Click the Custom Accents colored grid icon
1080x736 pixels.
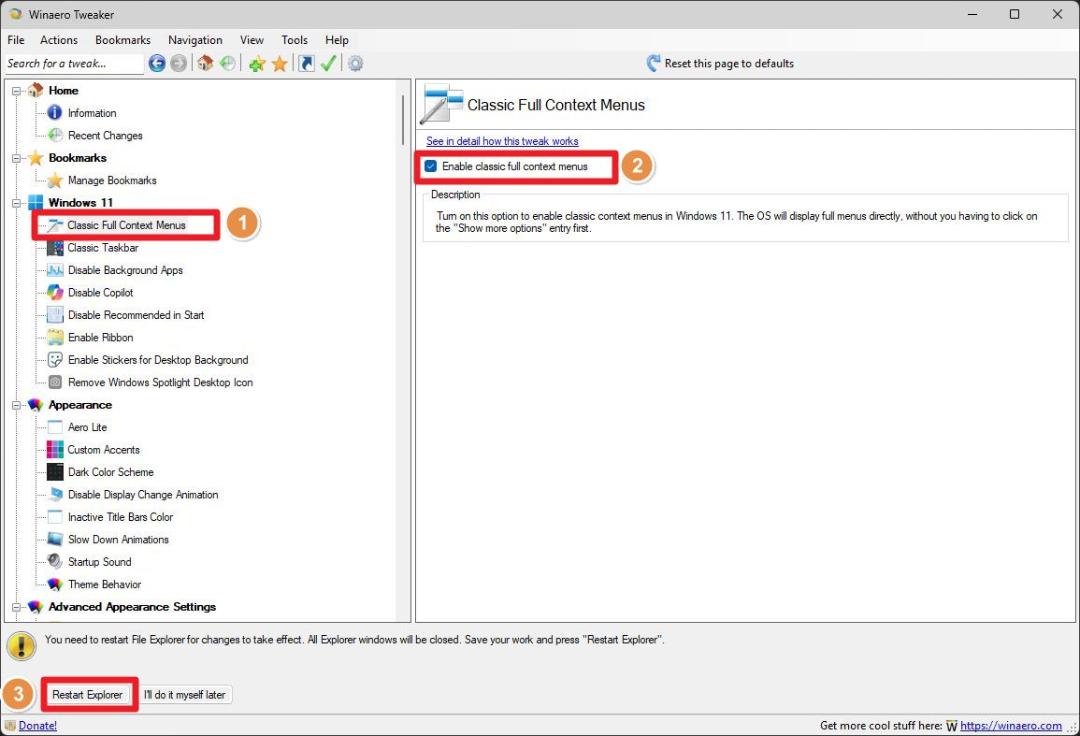click(x=54, y=450)
